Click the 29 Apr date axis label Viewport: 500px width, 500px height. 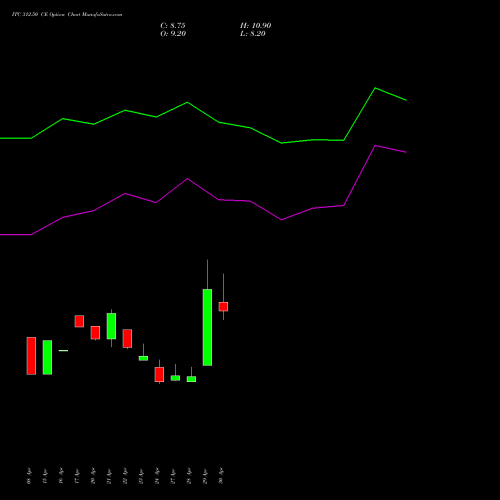coord(205,476)
